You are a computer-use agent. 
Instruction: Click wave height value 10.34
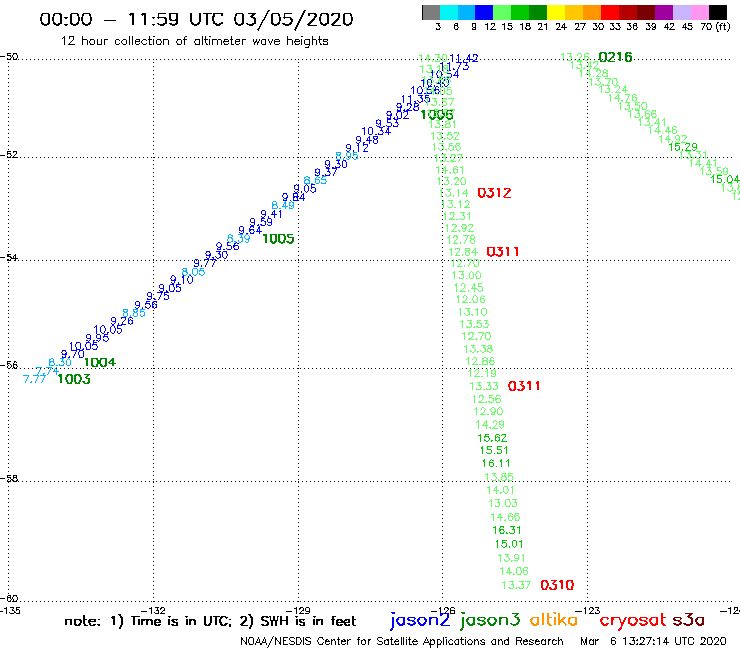(x=376, y=131)
